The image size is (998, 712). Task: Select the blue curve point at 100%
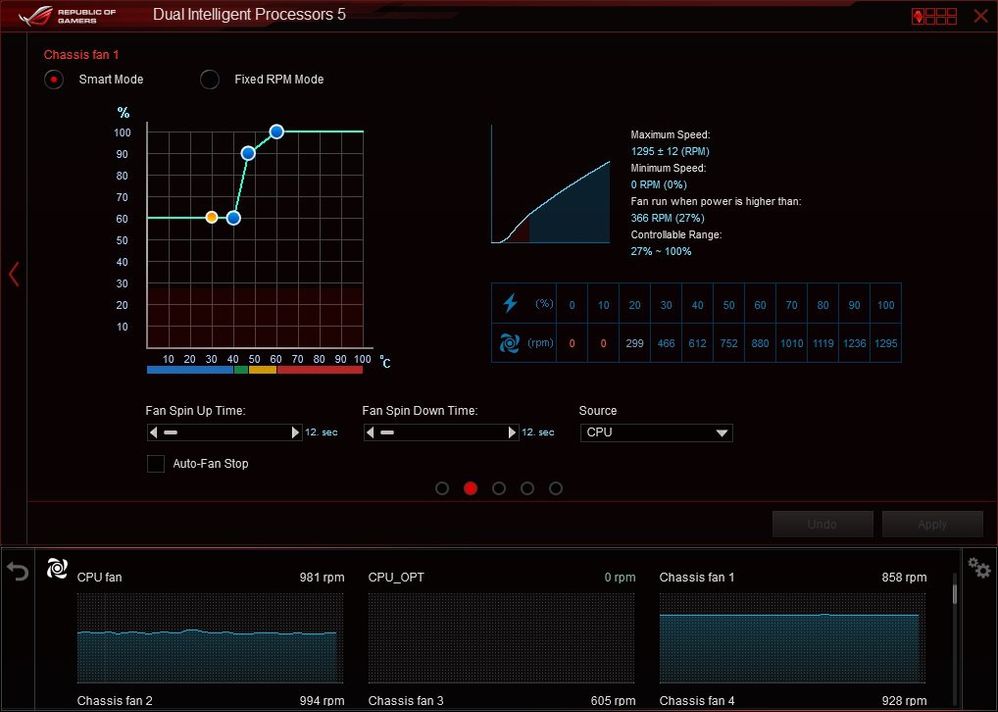click(x=276, y=132)
